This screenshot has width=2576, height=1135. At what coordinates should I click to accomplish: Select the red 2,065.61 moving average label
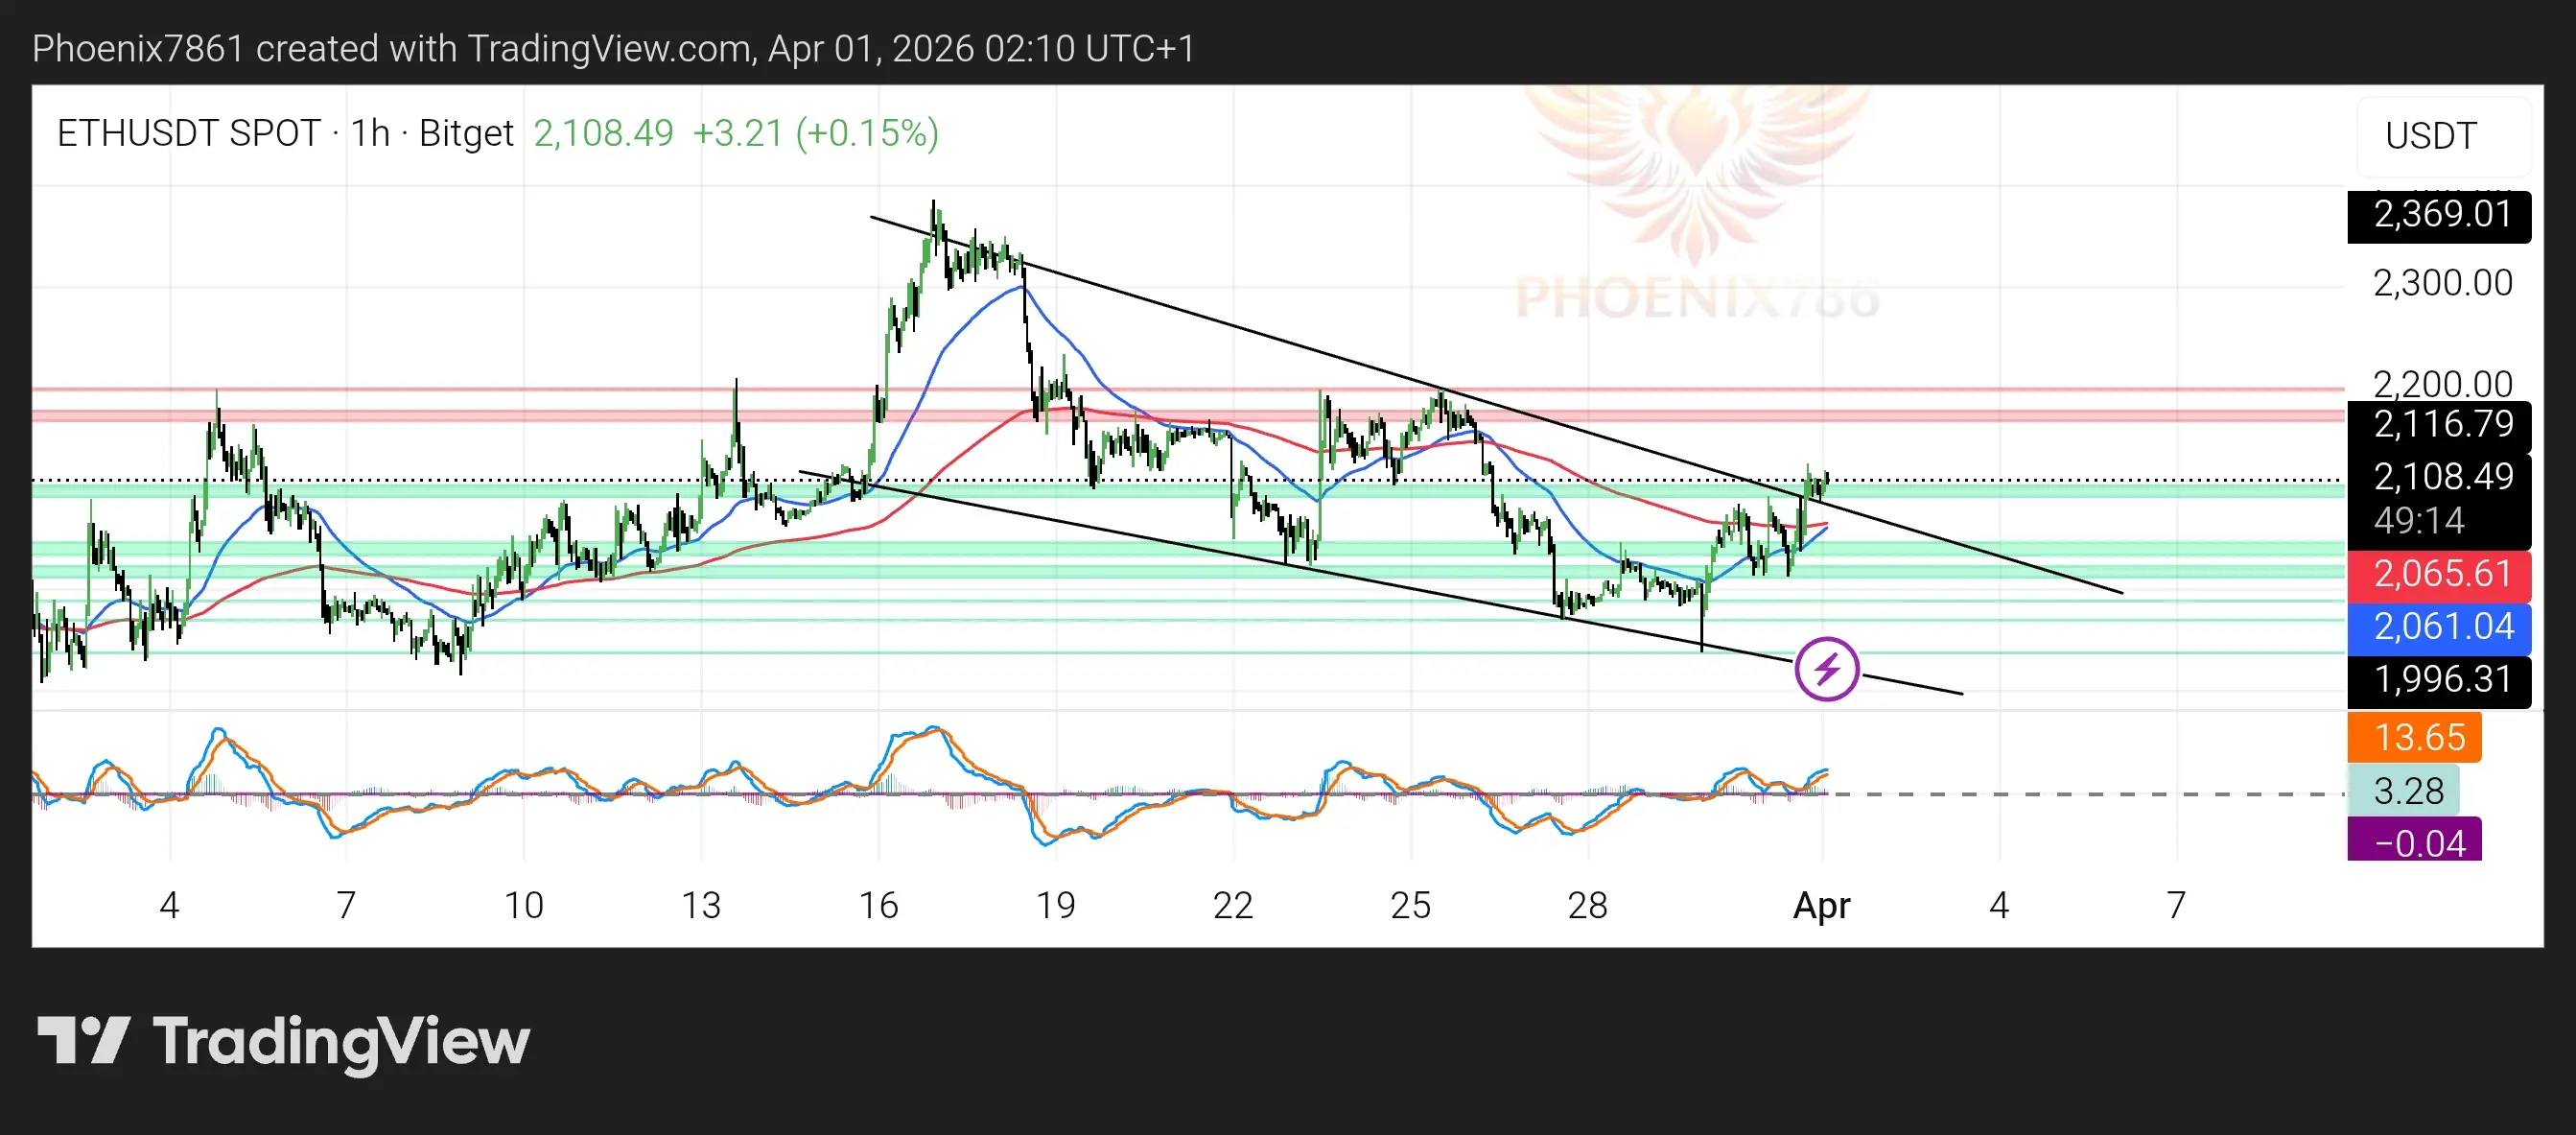[x=2439, y=574]
